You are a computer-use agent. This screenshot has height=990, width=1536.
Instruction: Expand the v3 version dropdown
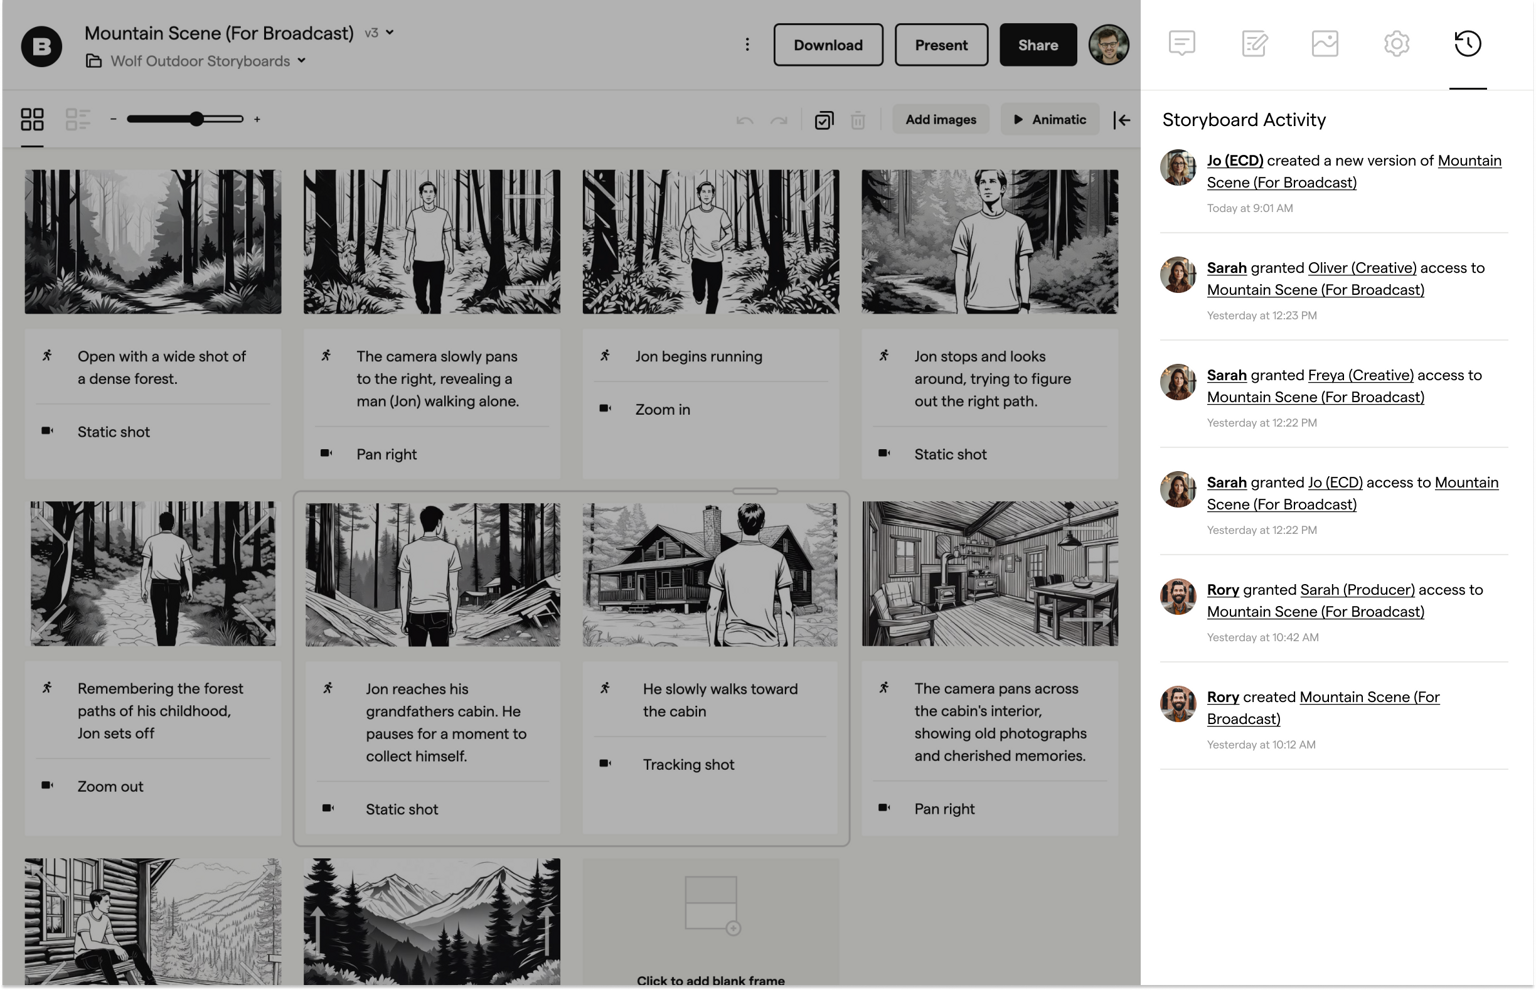[x=379, y=33]
